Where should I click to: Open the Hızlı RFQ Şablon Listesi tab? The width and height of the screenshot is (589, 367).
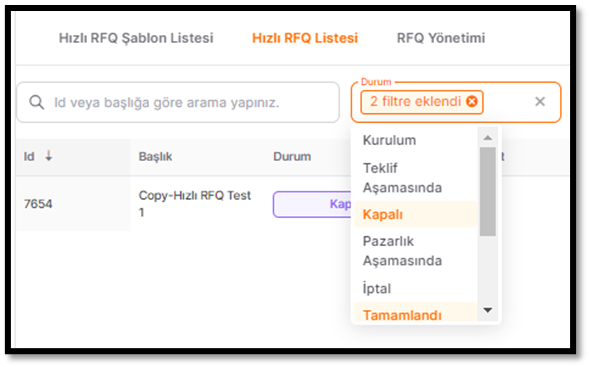[136, 38]
